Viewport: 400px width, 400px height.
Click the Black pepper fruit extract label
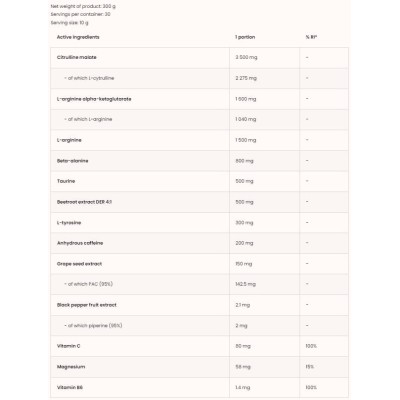(87, 305)
